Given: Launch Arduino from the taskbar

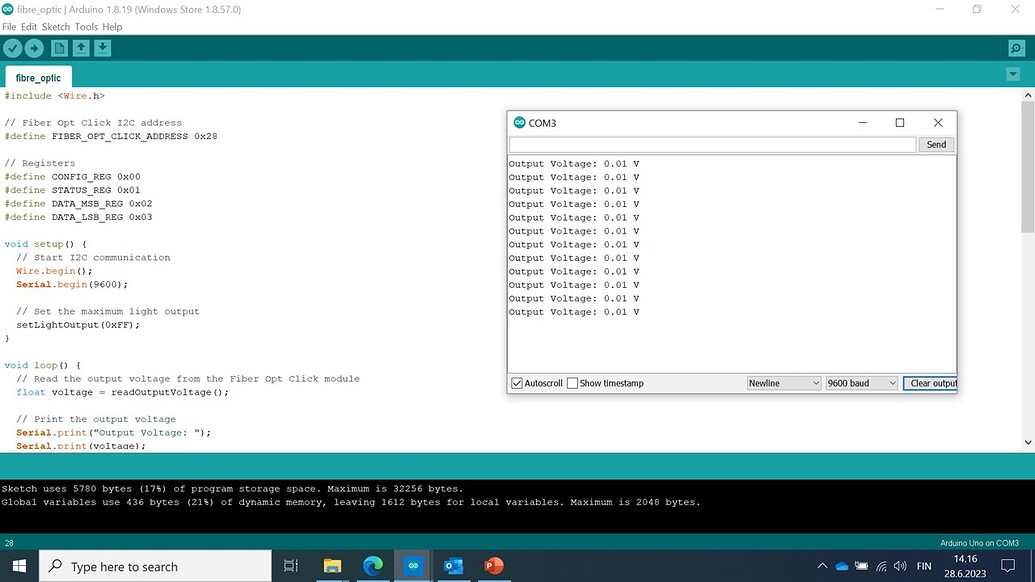Looking at the screenshot, I should click(x=412, y=565).
